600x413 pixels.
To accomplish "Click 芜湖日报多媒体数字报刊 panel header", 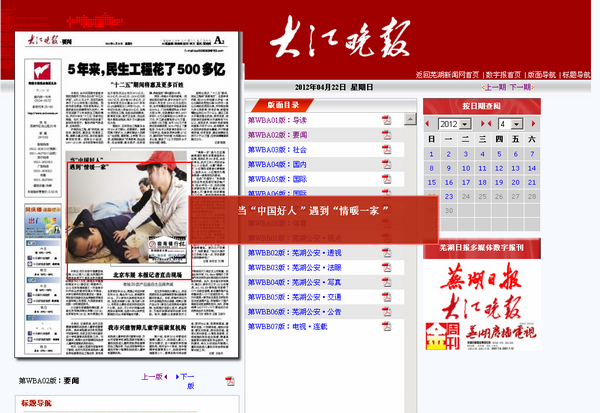I will (x=481, y=248).
